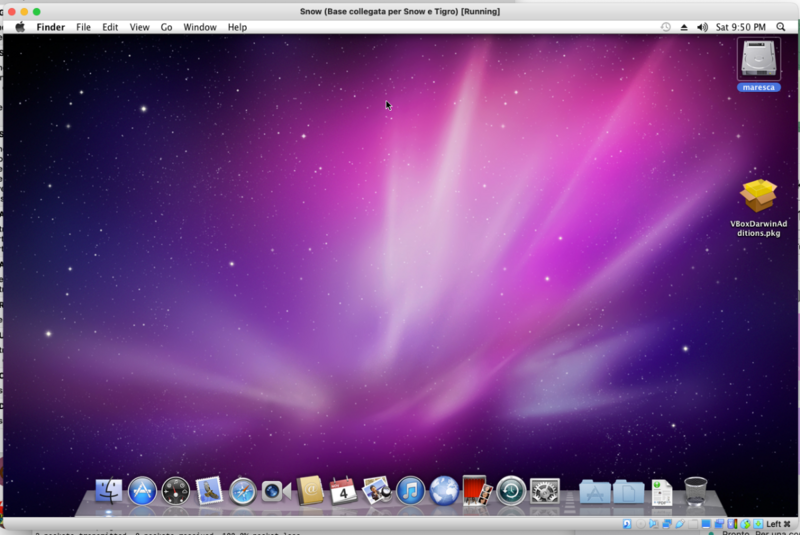The width and height of the screenshot is (800, 535).
Task: Open Finder from the Dock
Action: pyautogui.click(x=109, y=490)
